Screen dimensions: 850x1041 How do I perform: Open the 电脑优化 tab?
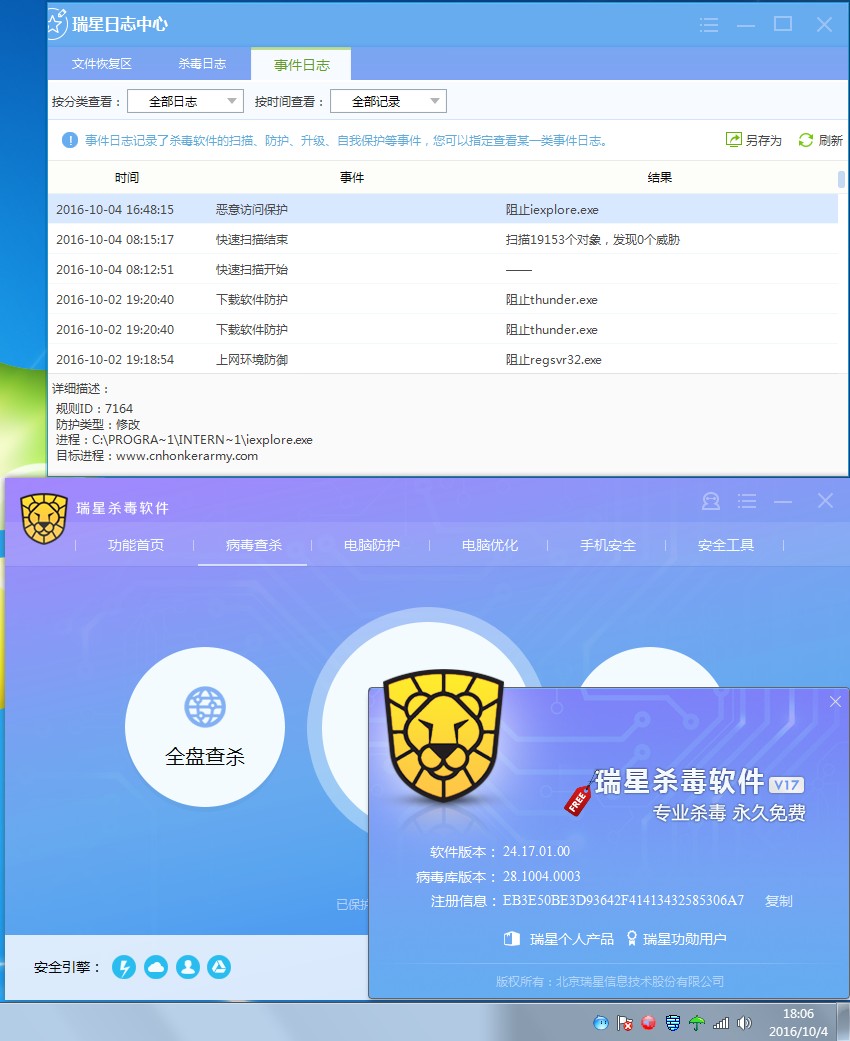[490, 545]
